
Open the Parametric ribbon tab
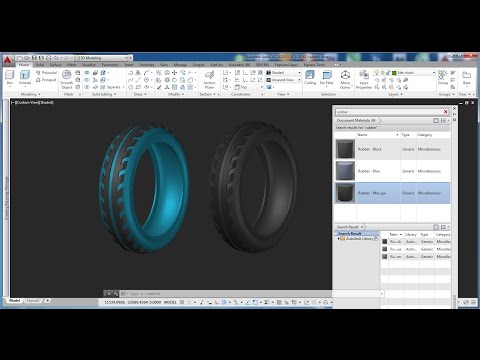click(x=110, y=65)
